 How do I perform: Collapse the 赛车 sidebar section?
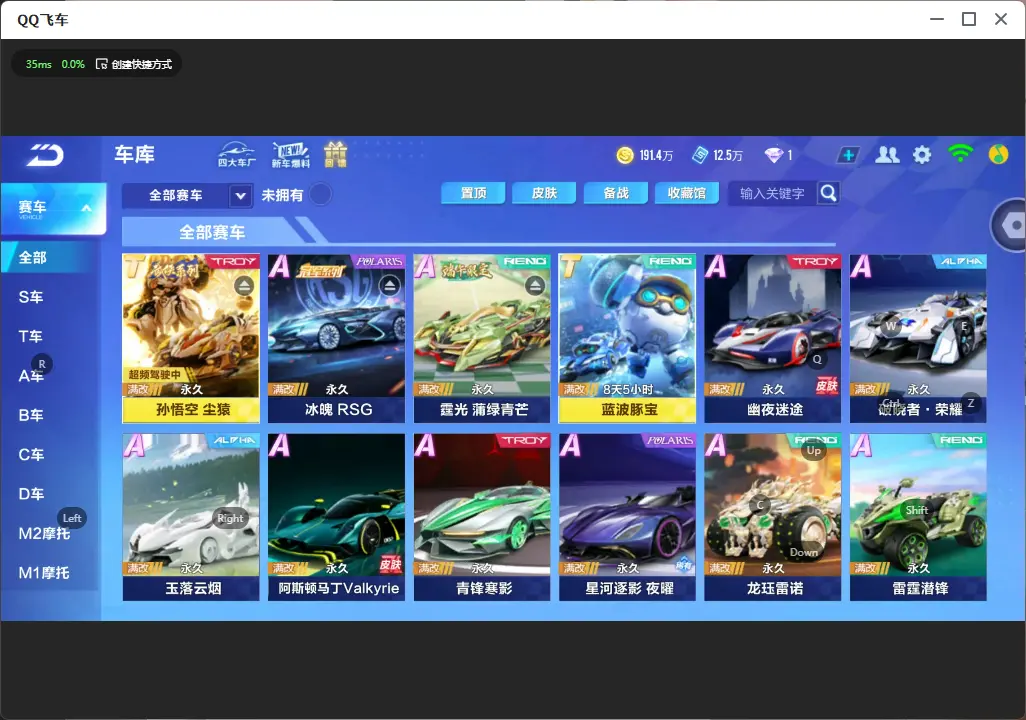[x=86, y=208]
